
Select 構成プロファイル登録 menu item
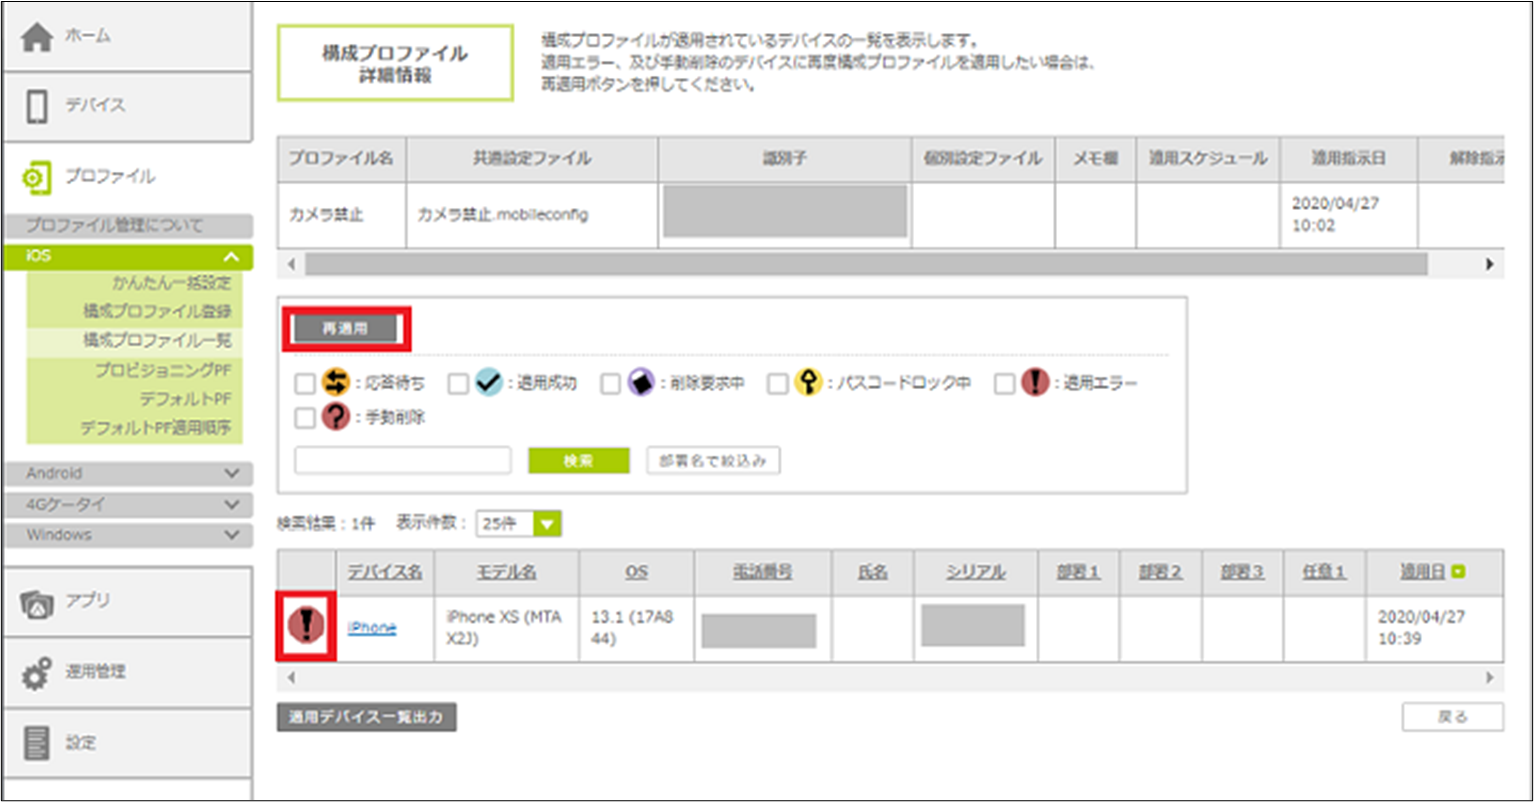pos(157,312)
